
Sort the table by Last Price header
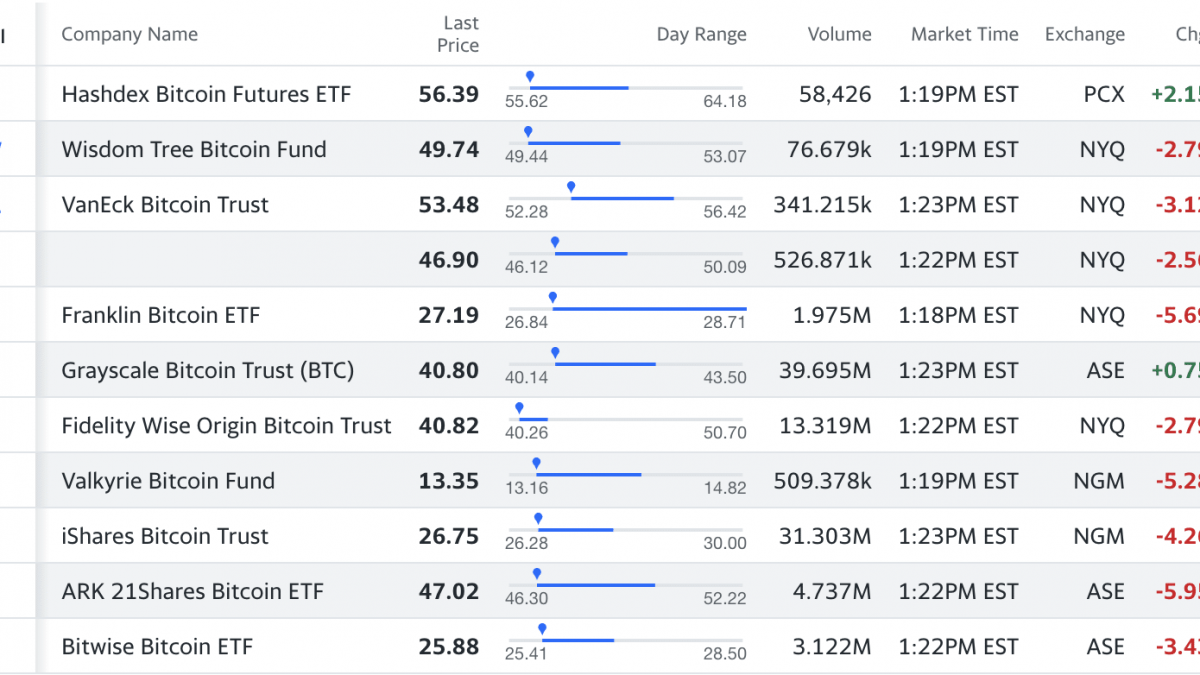pos(461,34)
